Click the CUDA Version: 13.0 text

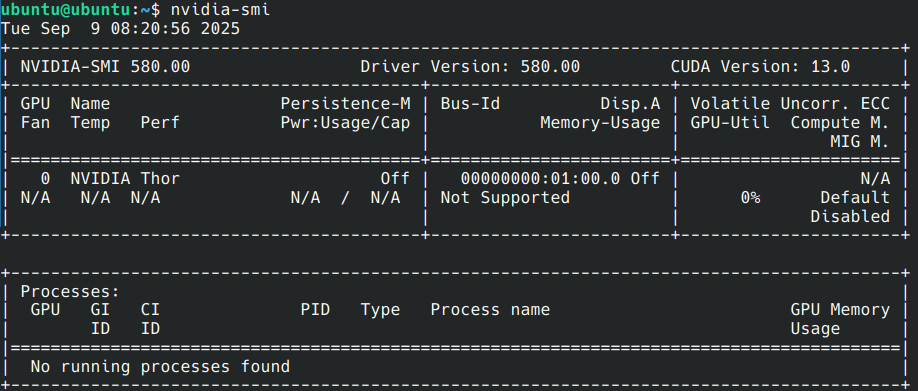761,67
